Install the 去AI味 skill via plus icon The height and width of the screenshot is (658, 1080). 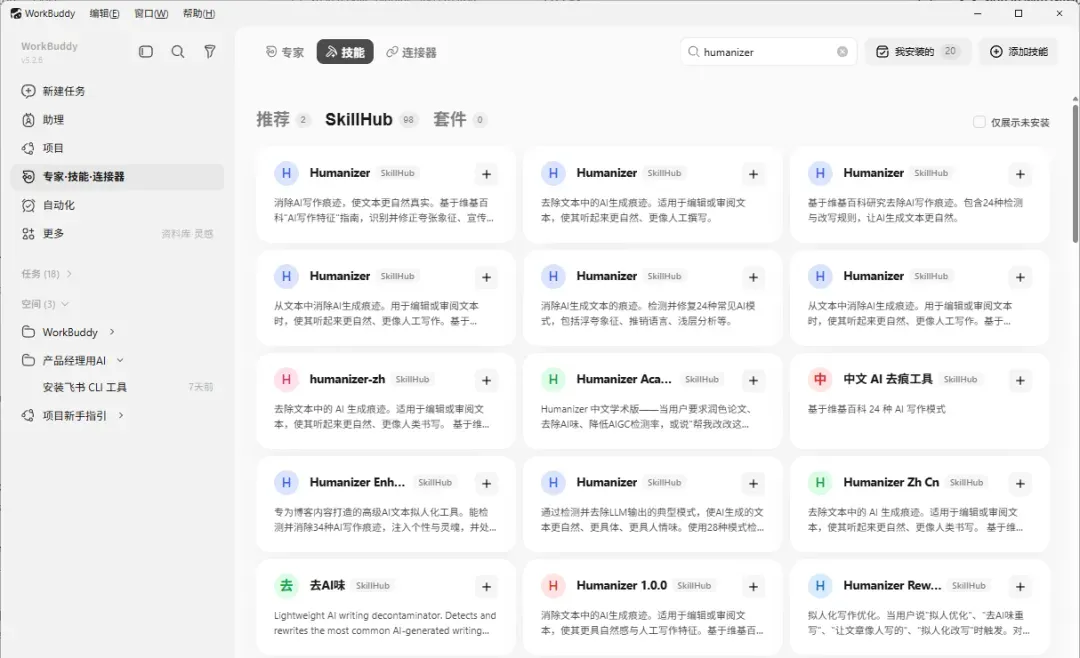coord(486,587)
